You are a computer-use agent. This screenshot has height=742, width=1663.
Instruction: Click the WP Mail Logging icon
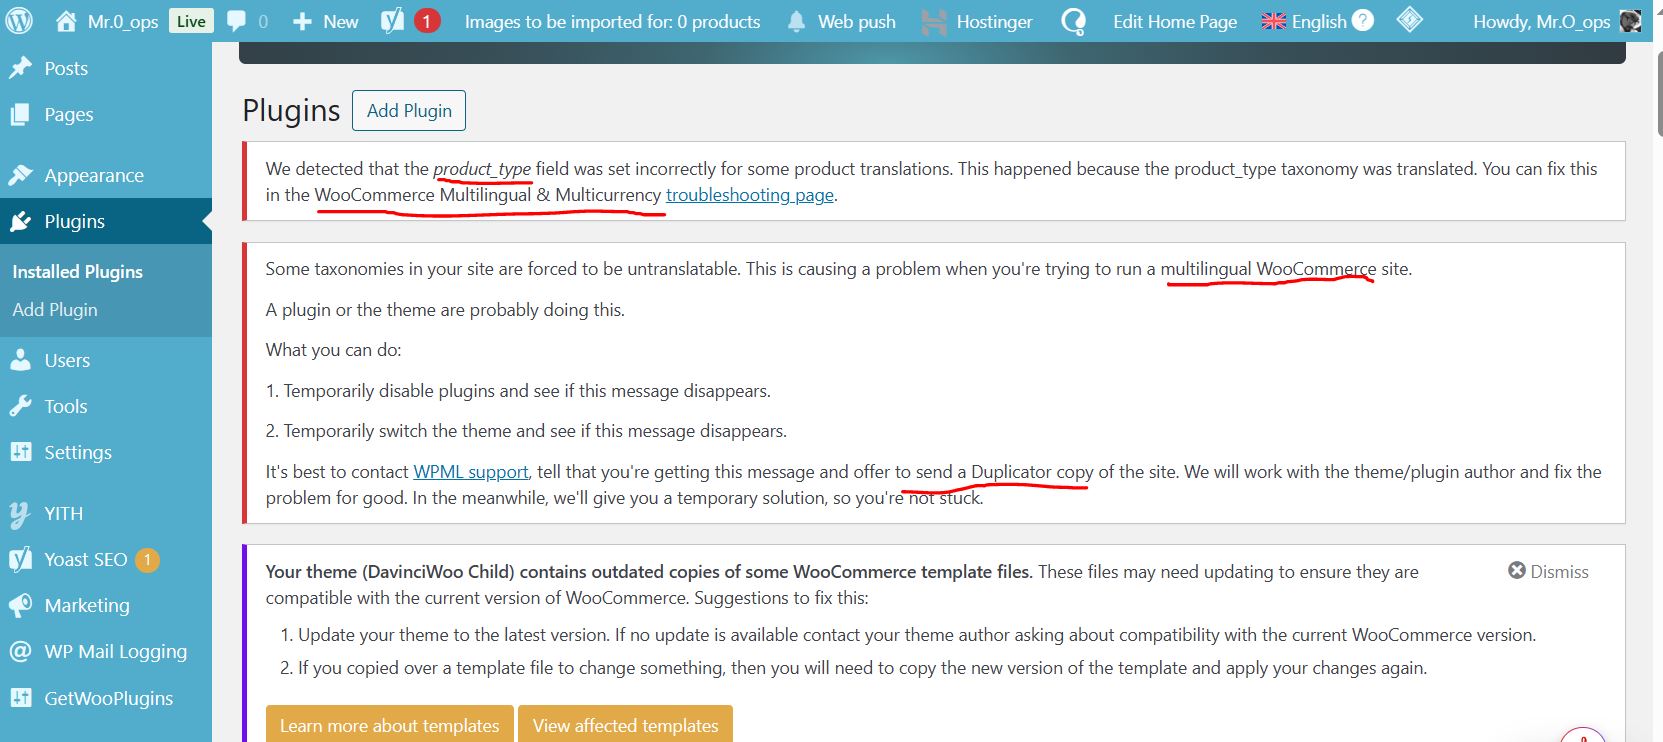tap(20, 651)
